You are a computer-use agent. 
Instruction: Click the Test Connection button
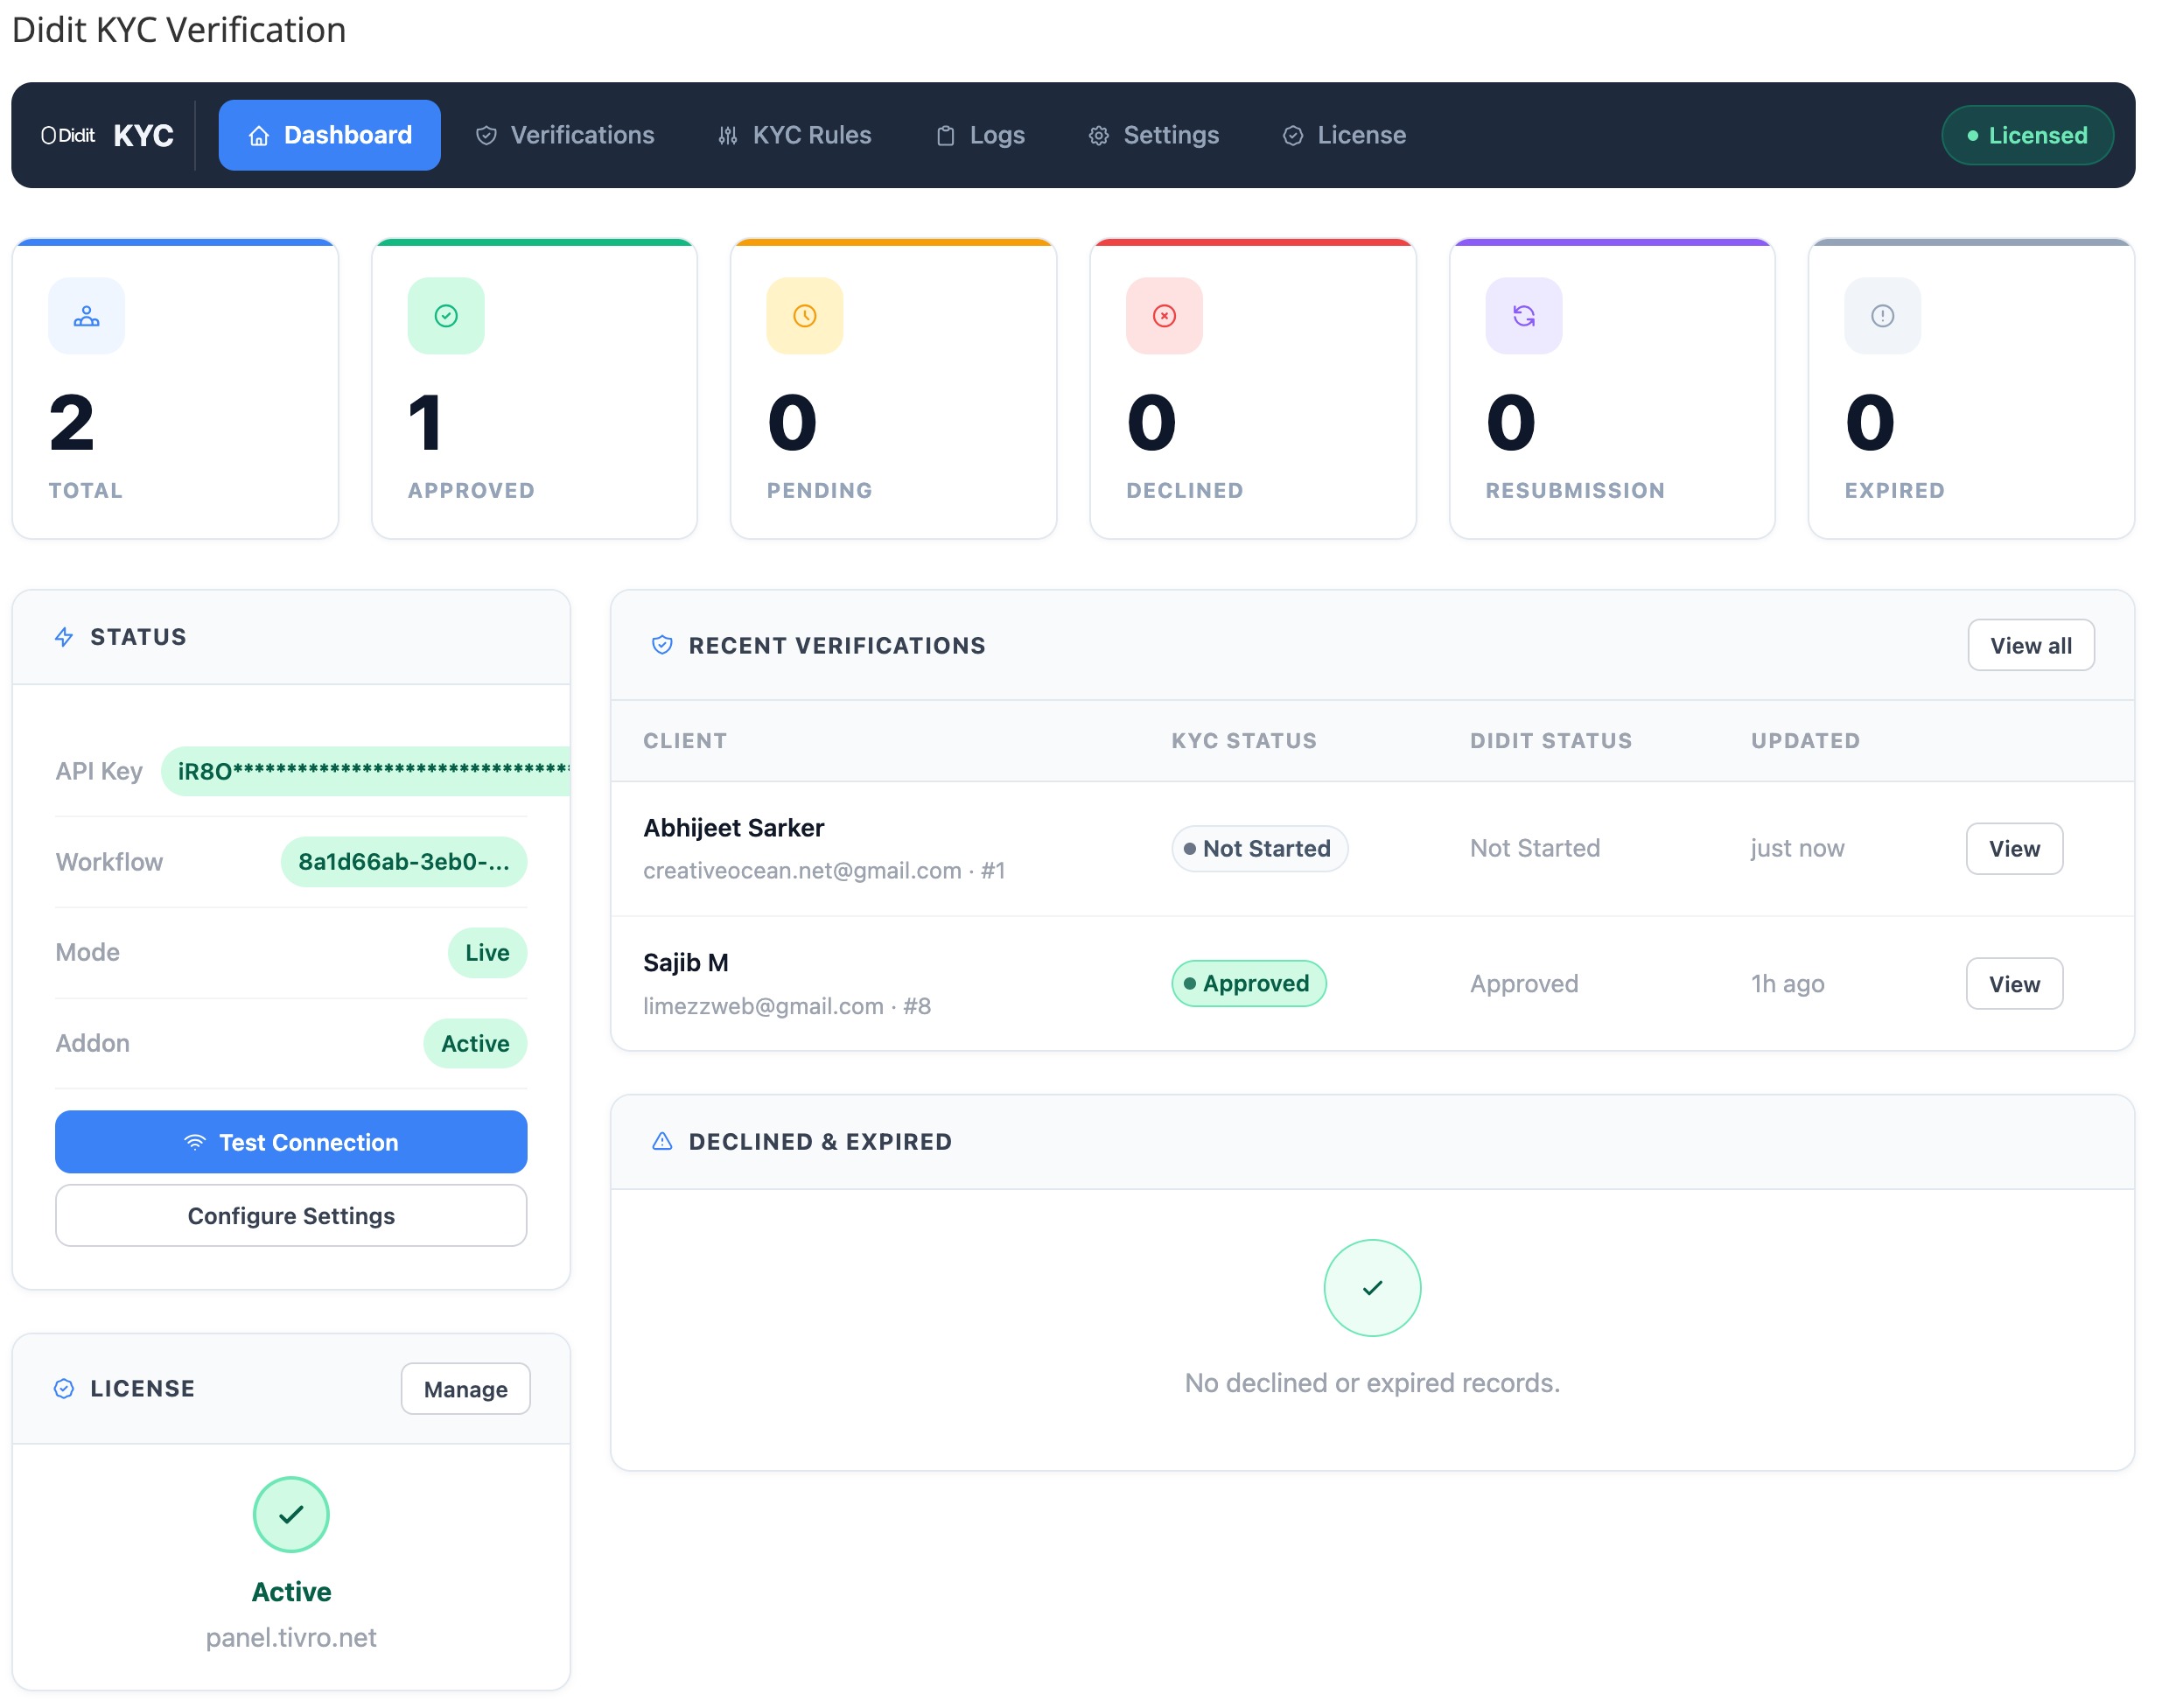point(291,1142)
